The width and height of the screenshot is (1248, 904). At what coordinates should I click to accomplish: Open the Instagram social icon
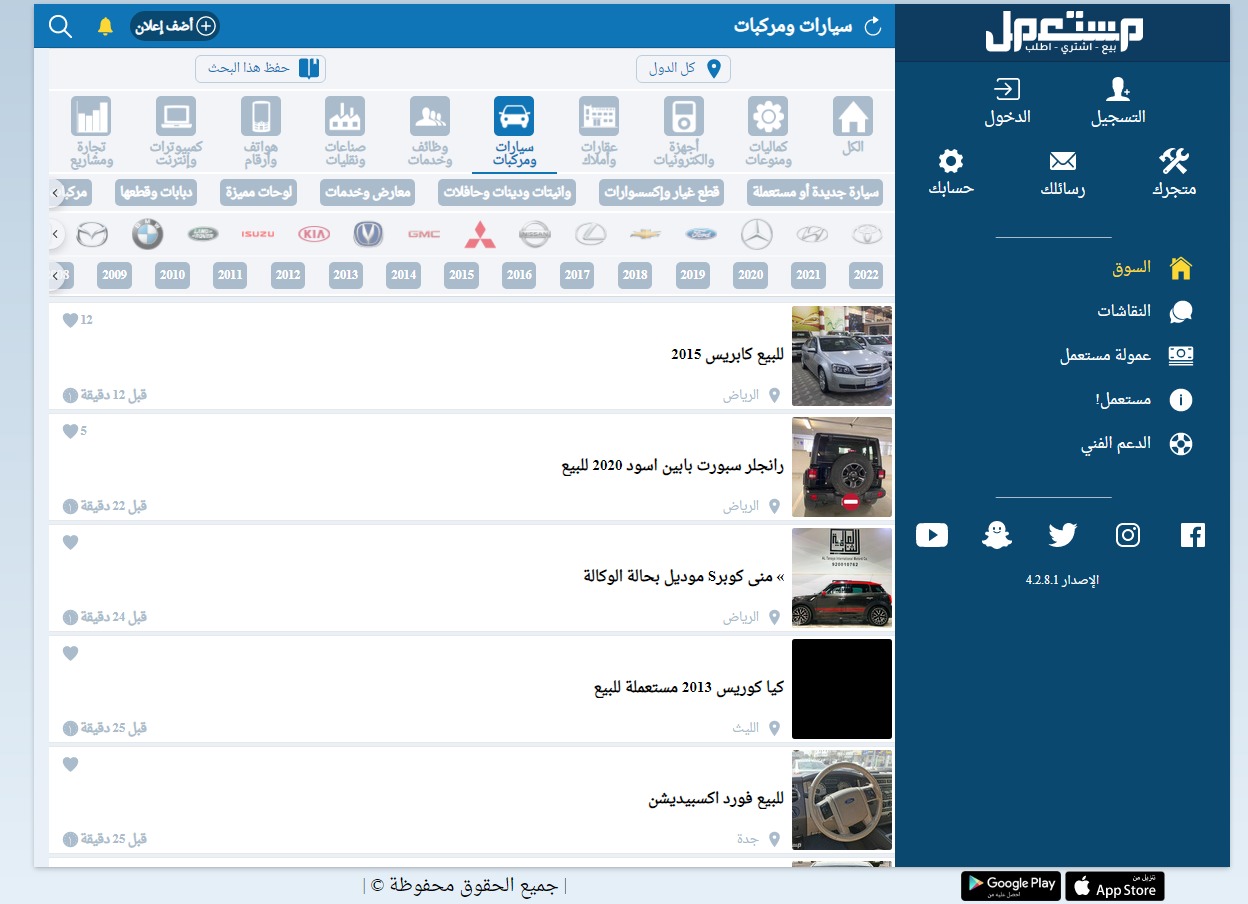pyautogui.click(x=1127, y=535)
